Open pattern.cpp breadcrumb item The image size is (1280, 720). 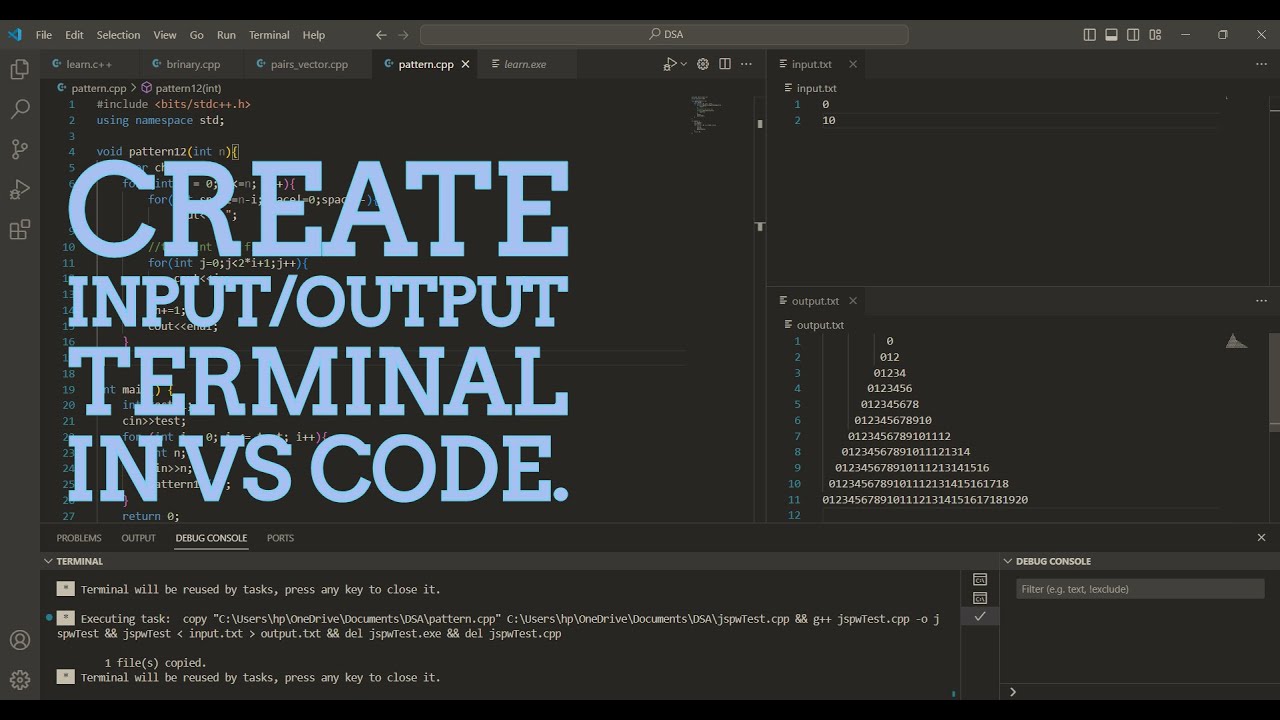(x=99, y=88)
